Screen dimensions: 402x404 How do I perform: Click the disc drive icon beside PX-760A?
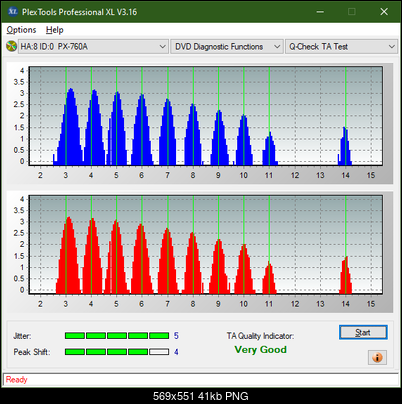tap(11, 46)
